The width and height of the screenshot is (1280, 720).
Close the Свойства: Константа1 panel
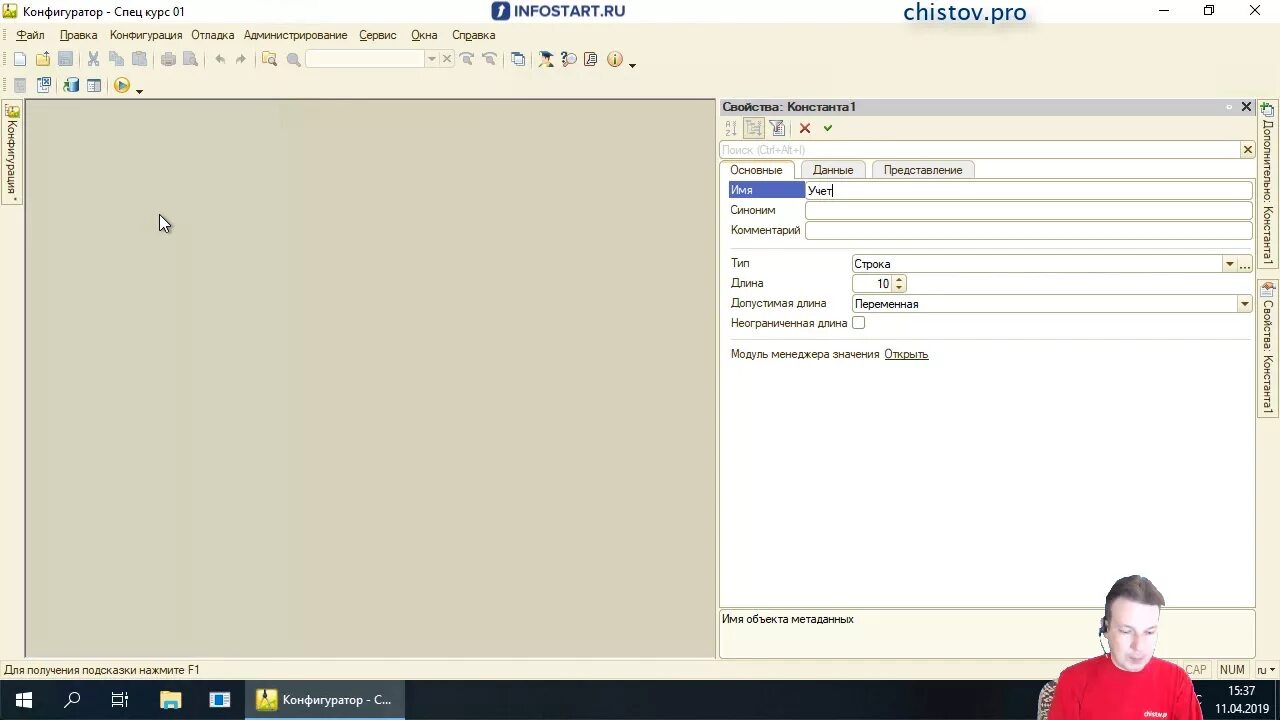point(1246,107)
